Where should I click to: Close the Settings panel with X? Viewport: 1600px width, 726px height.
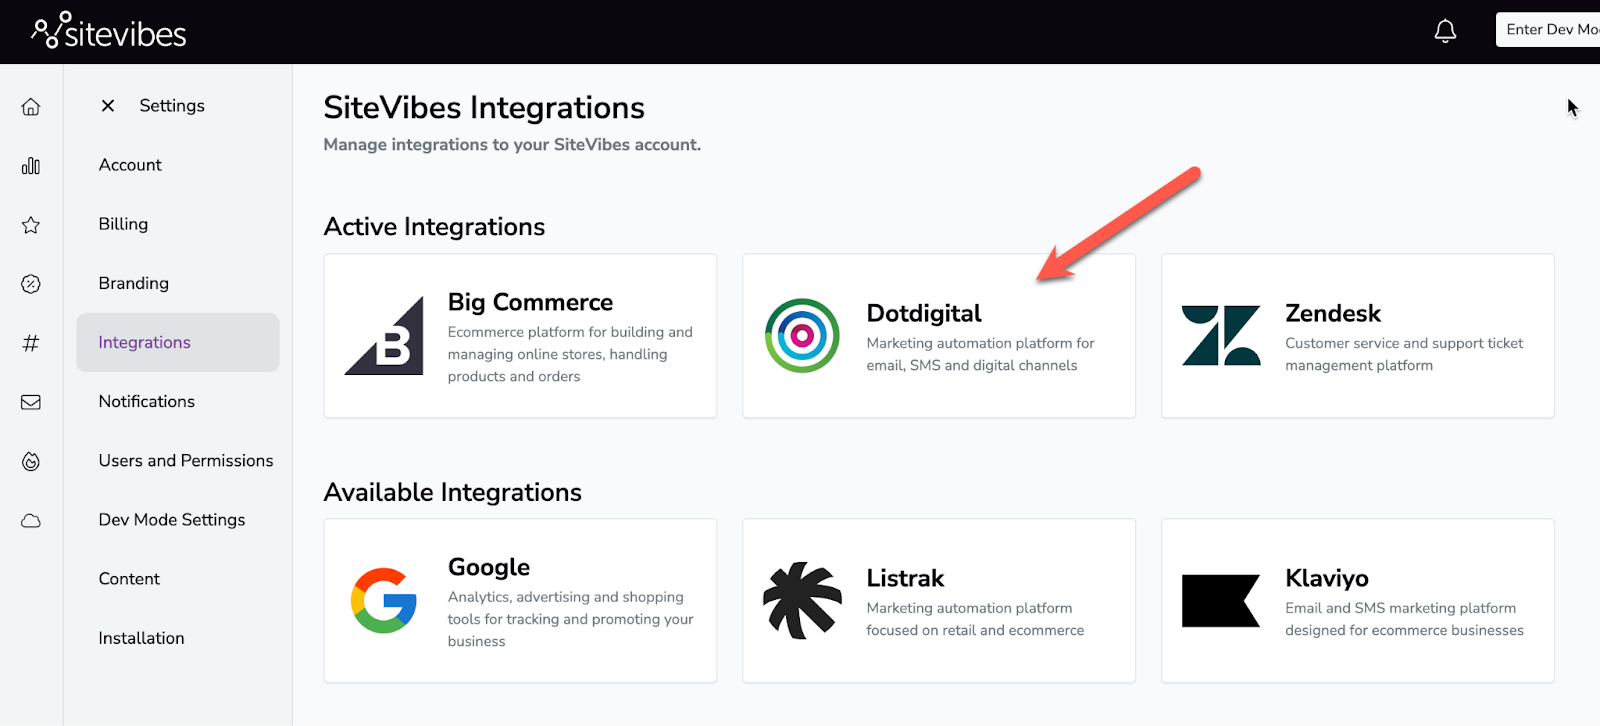[x=108, y=106]
